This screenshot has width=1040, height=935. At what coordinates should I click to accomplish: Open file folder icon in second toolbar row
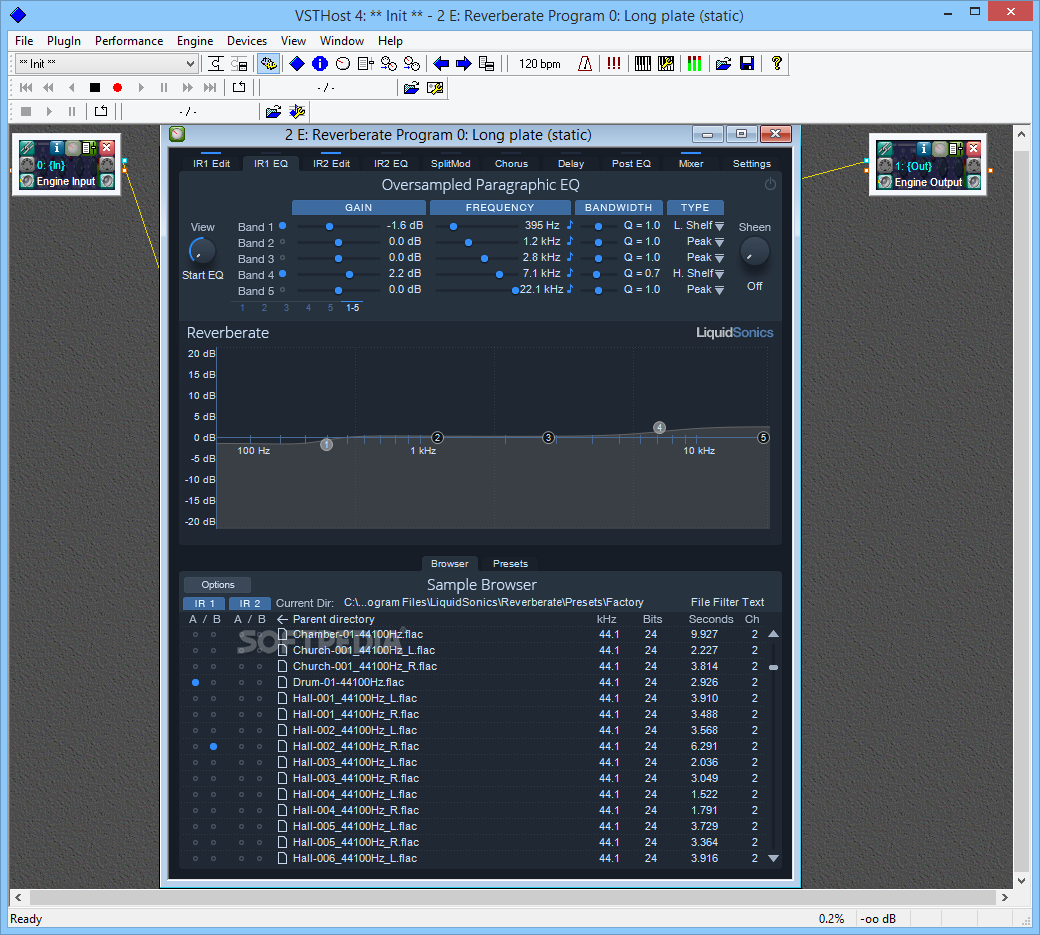(x=411, y=88)
